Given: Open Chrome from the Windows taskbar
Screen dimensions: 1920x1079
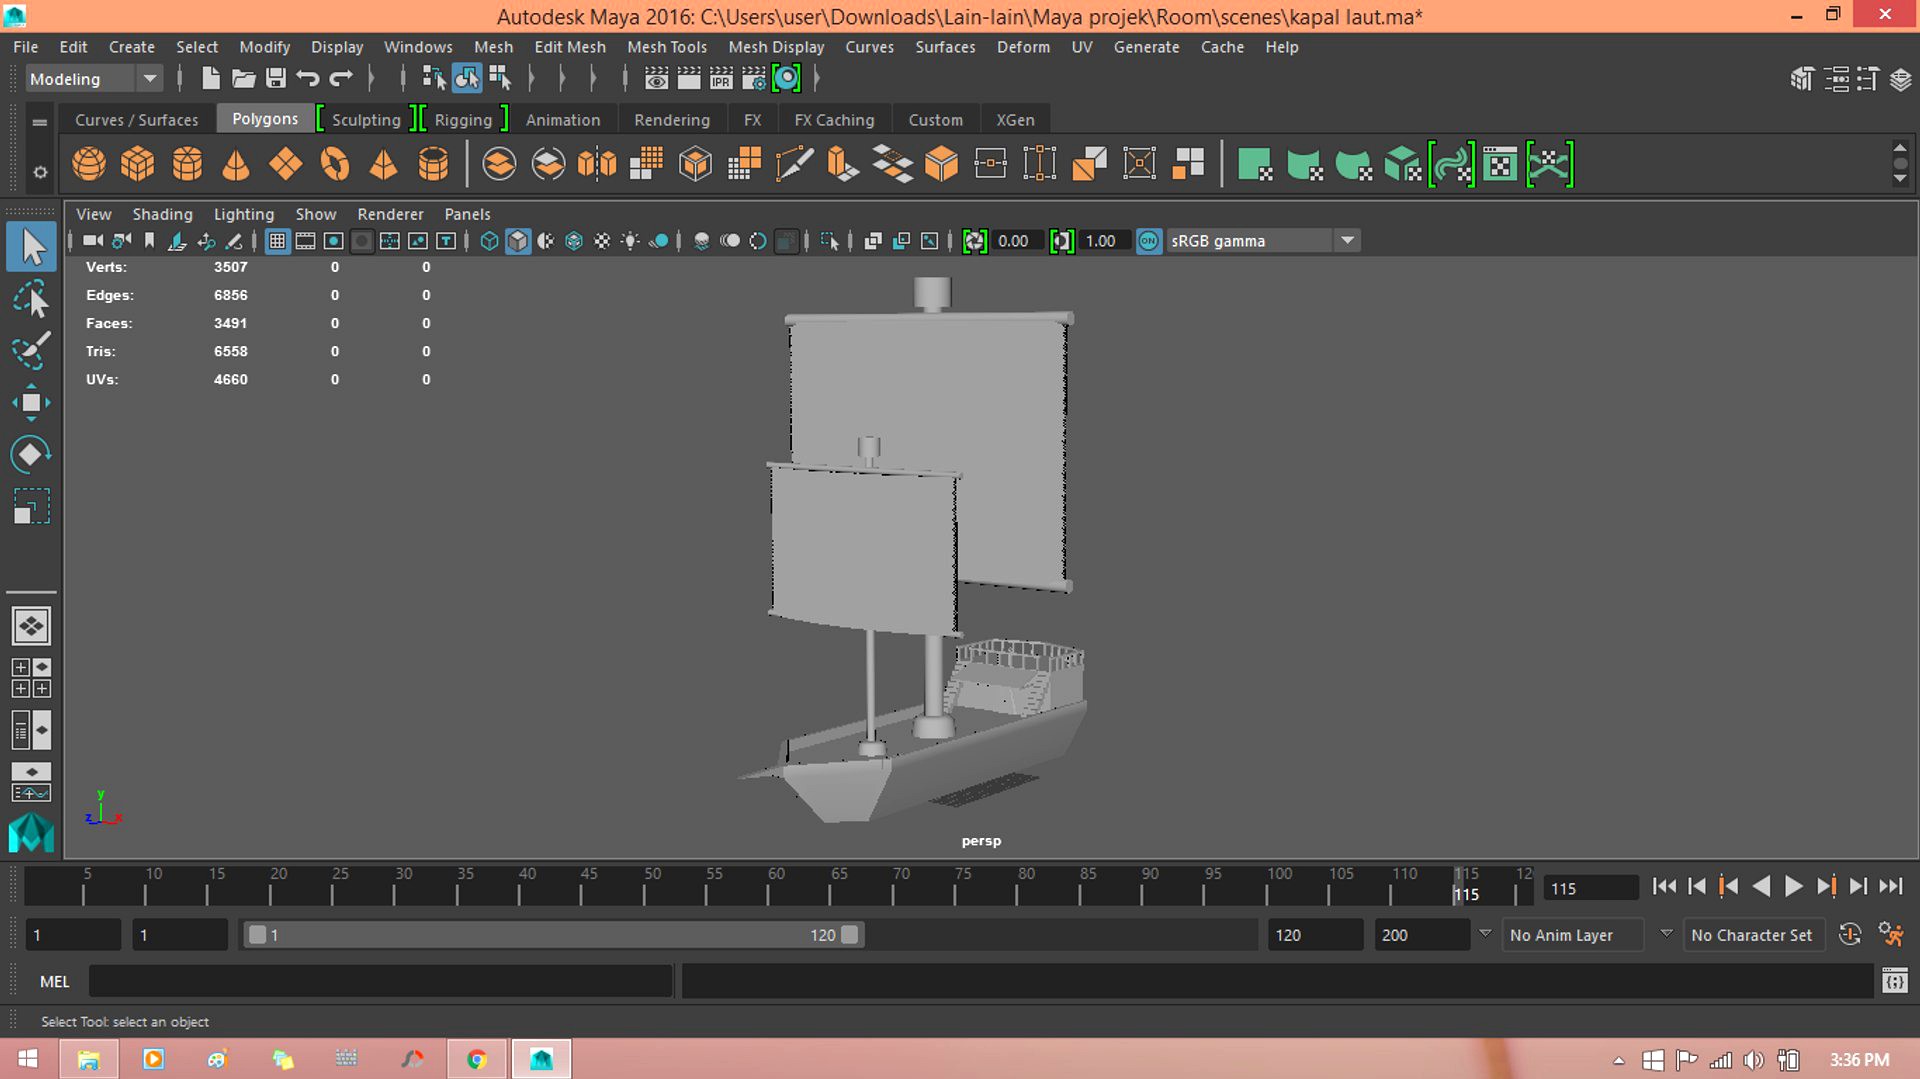Looking at the screenshot, I should point(477,1059).
